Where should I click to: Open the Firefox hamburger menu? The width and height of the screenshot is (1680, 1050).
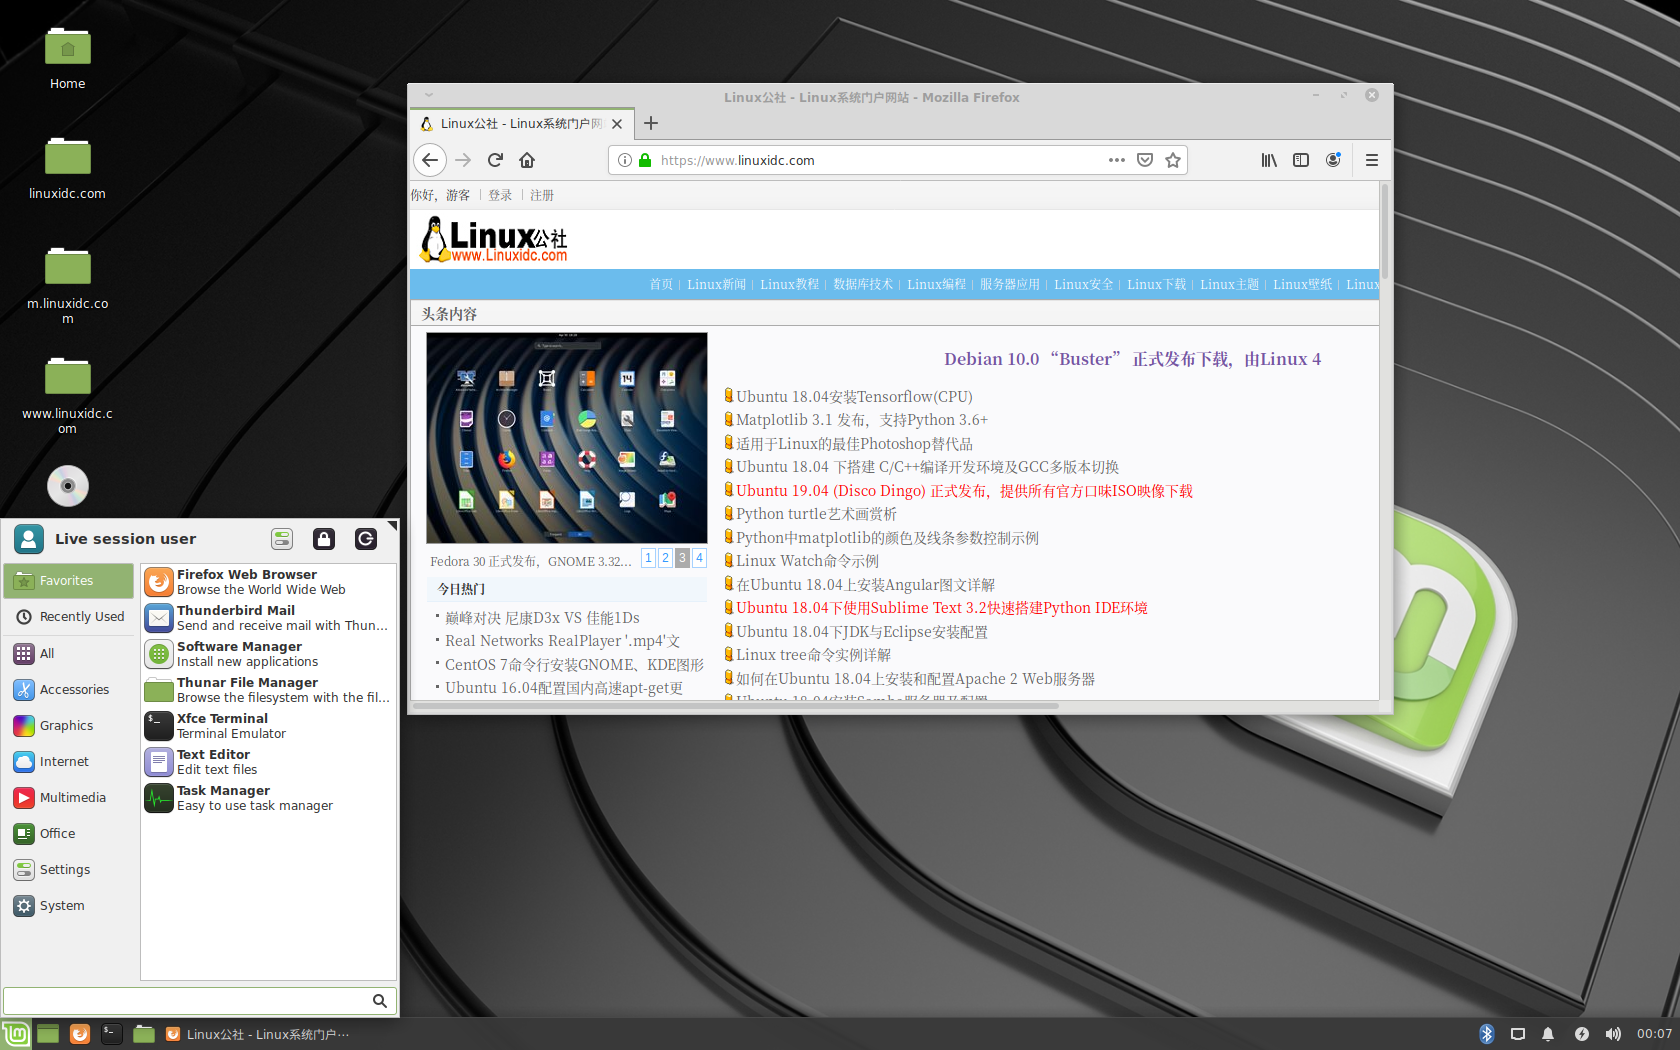click(1371, 160)
